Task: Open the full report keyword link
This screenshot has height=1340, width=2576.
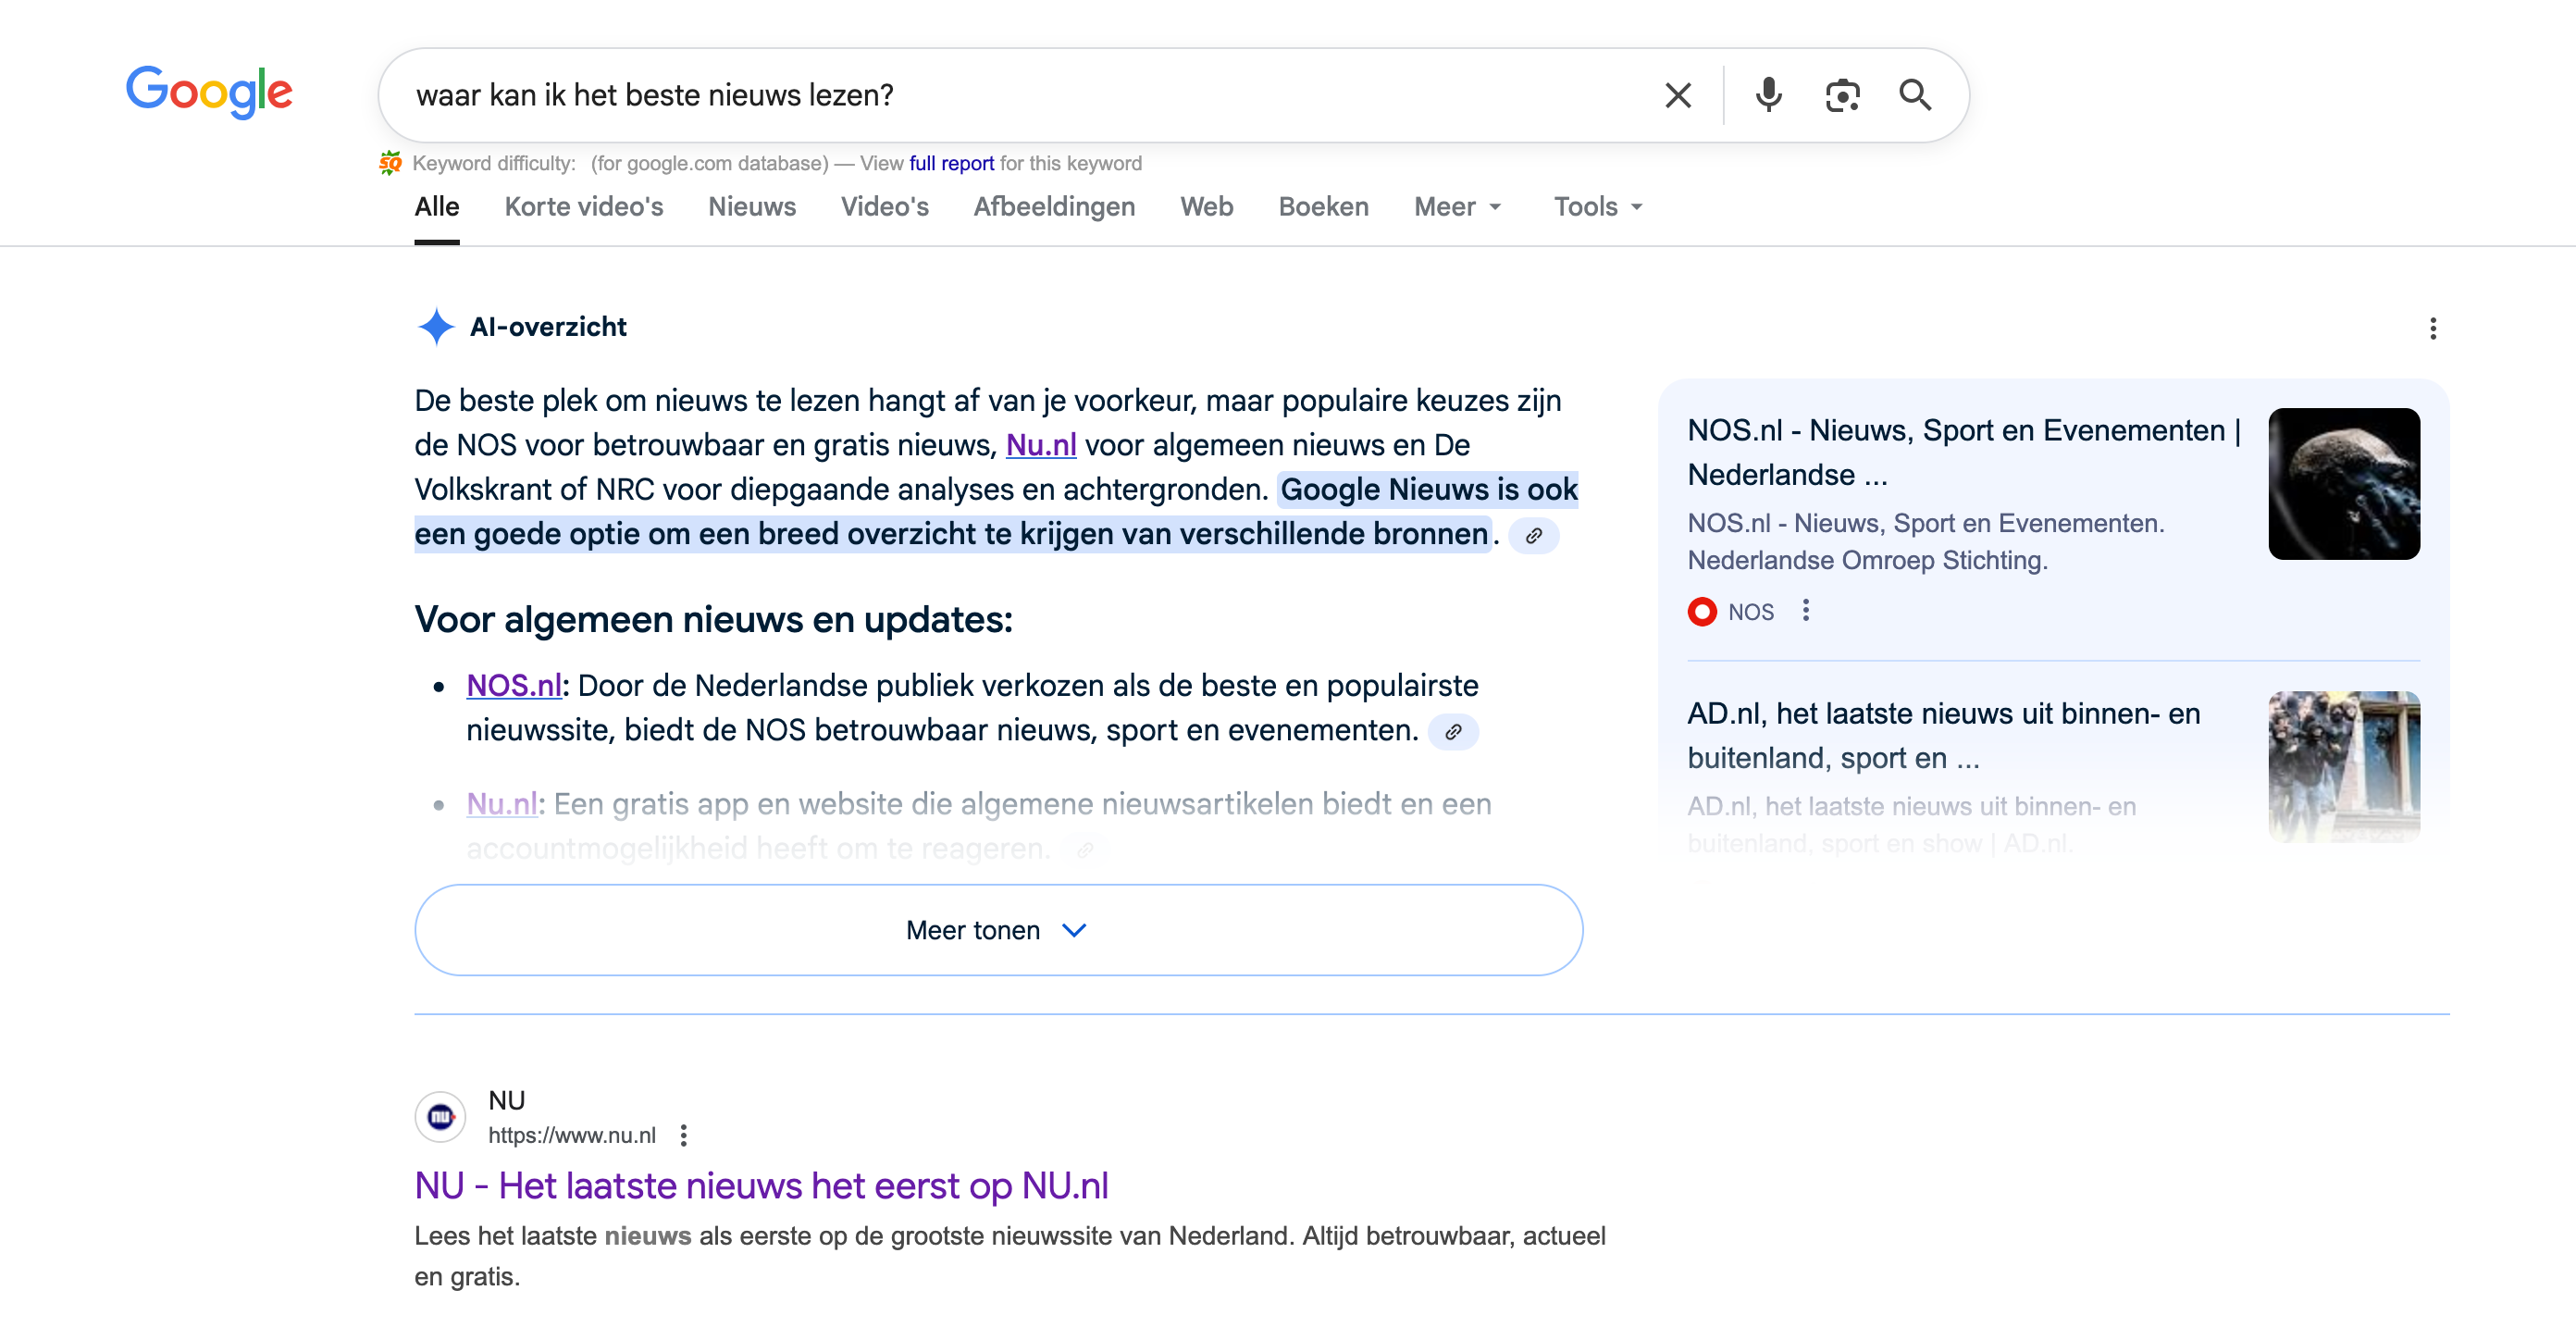Action: (950, 163)
